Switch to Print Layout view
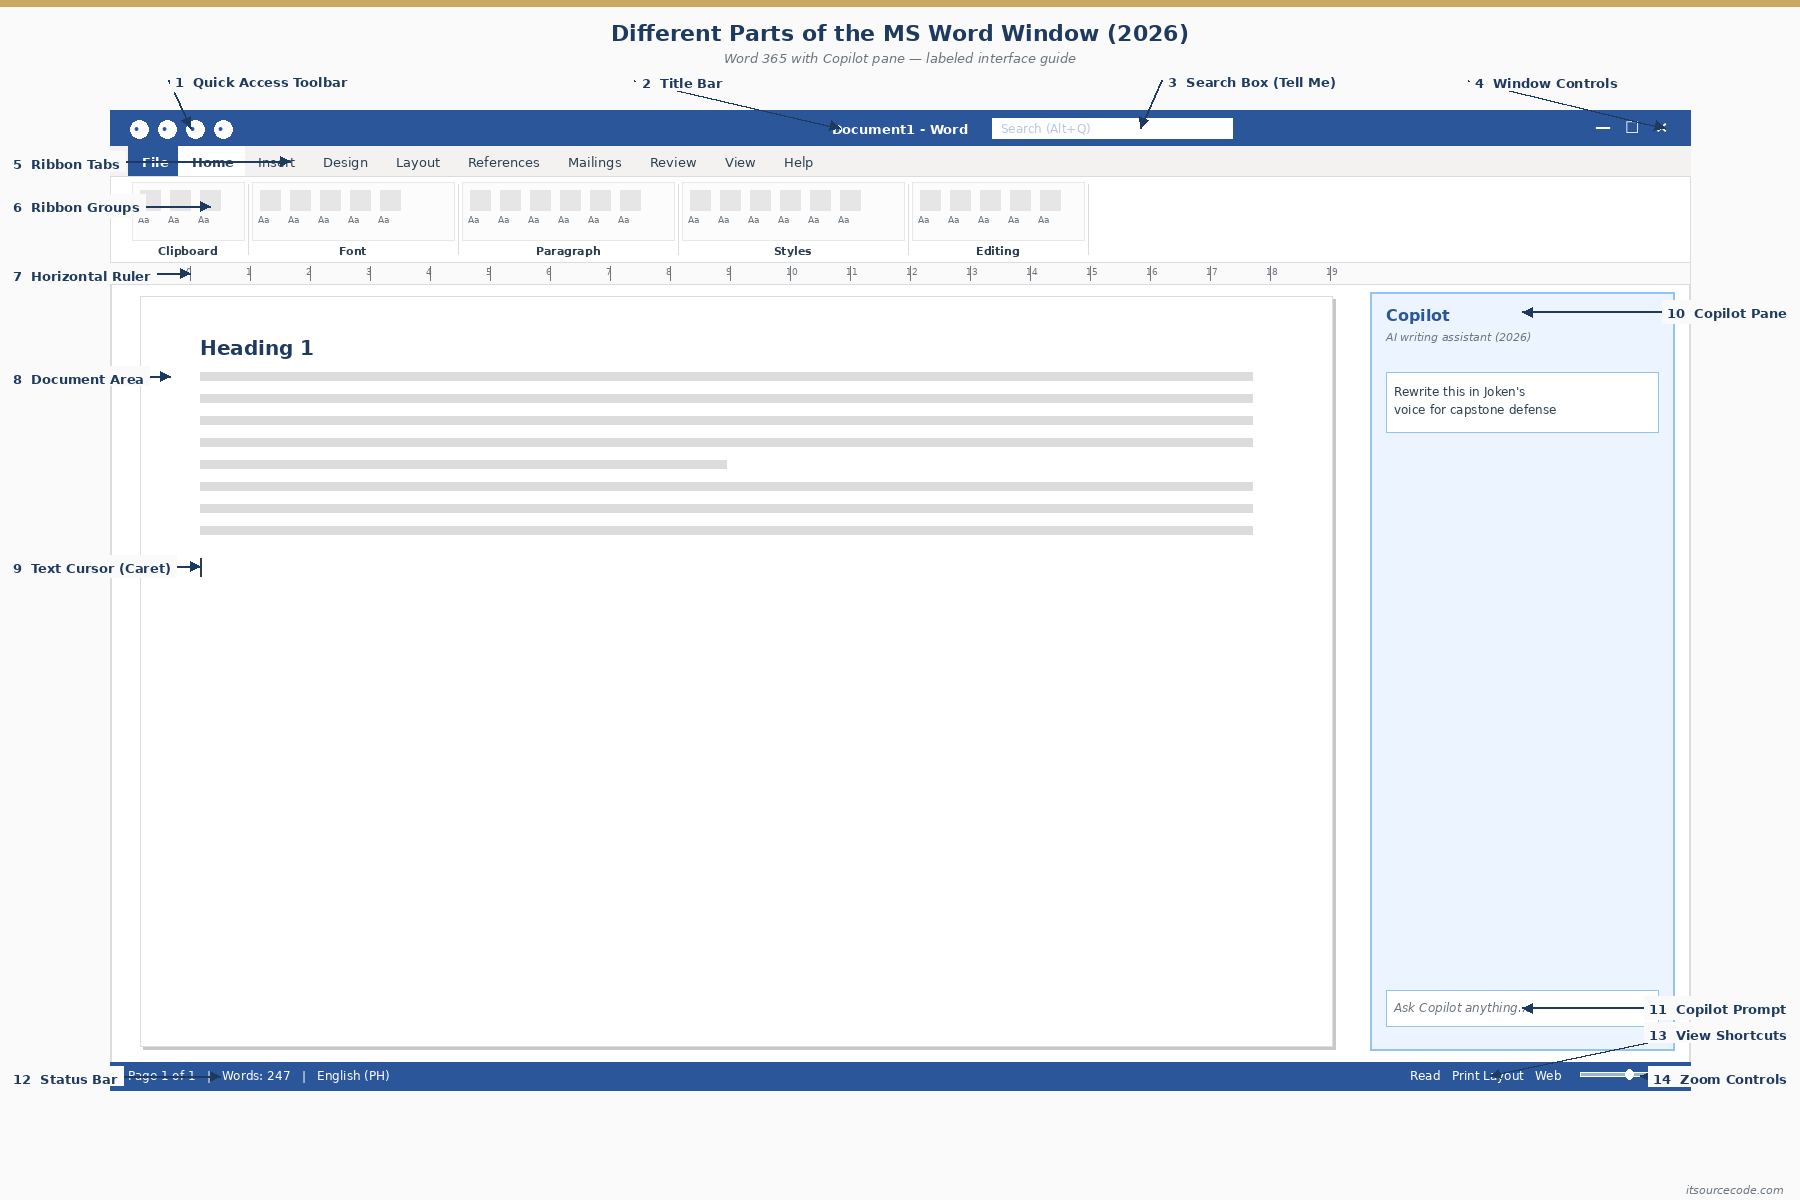The image size is (1800, 1200). 1487,1076
